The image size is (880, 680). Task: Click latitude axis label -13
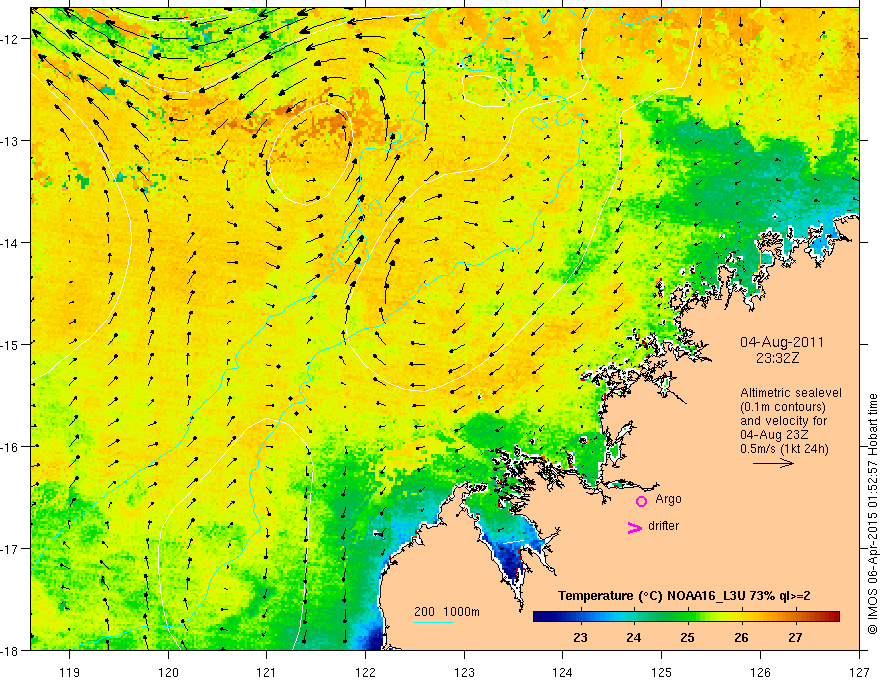pyautogui.click(x=11, y=140)
